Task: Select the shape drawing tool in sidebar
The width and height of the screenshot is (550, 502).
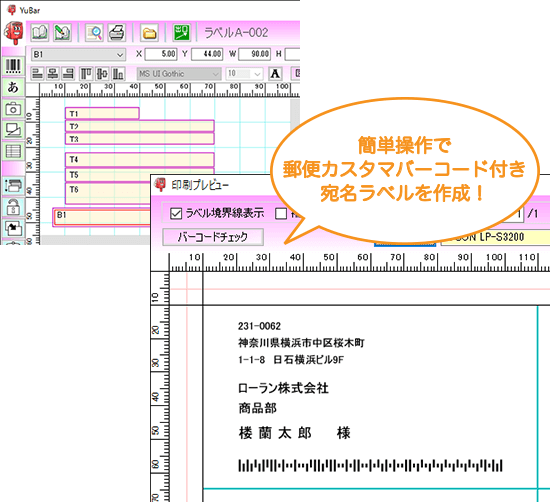Action: pos(13,130)
